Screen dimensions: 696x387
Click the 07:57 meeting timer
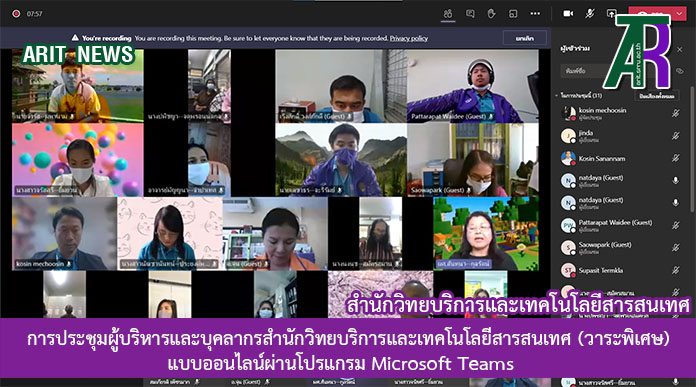(34, 14)
